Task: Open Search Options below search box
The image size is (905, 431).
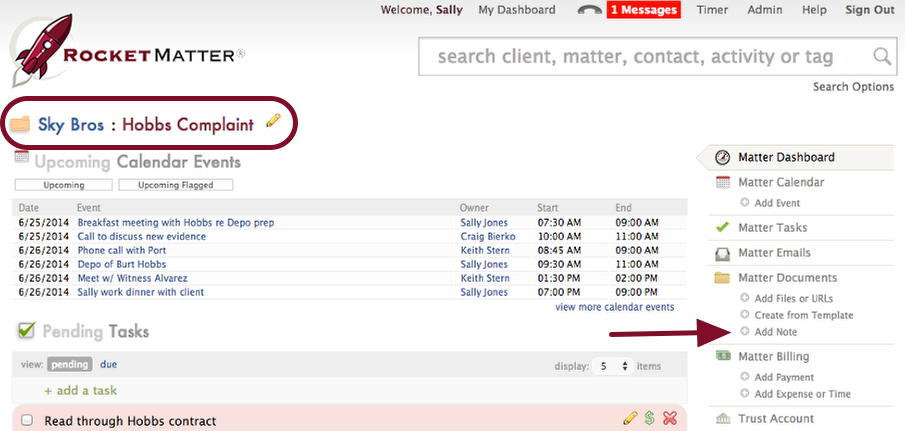Action: tap(853, 87)
